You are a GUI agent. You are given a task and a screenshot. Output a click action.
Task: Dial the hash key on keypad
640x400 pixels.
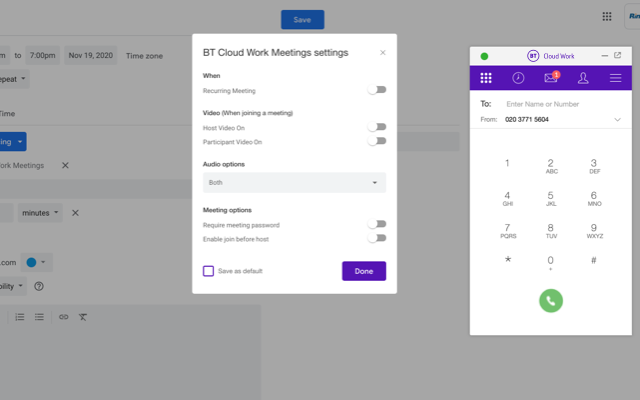click(x=593, y=260)
